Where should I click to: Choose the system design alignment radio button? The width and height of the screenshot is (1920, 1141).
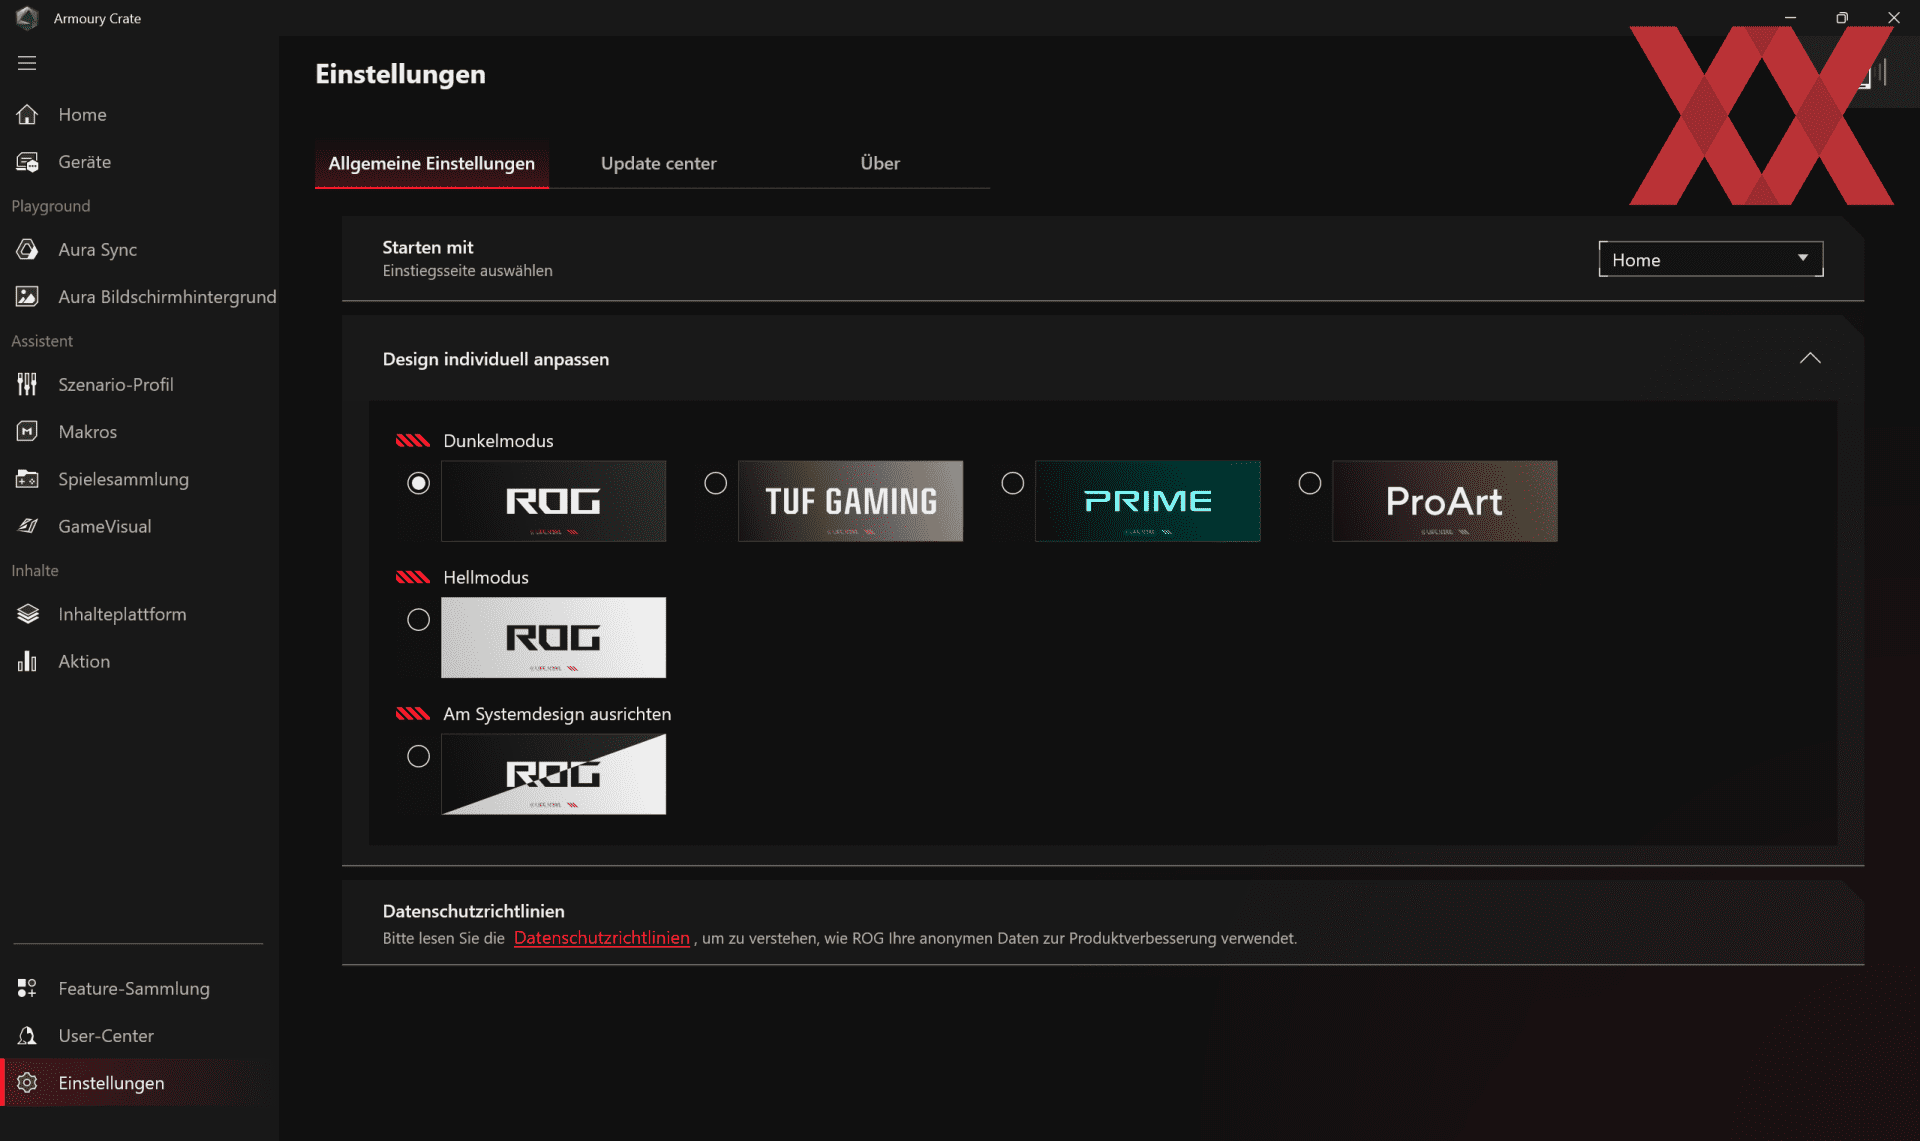(419, 757)
